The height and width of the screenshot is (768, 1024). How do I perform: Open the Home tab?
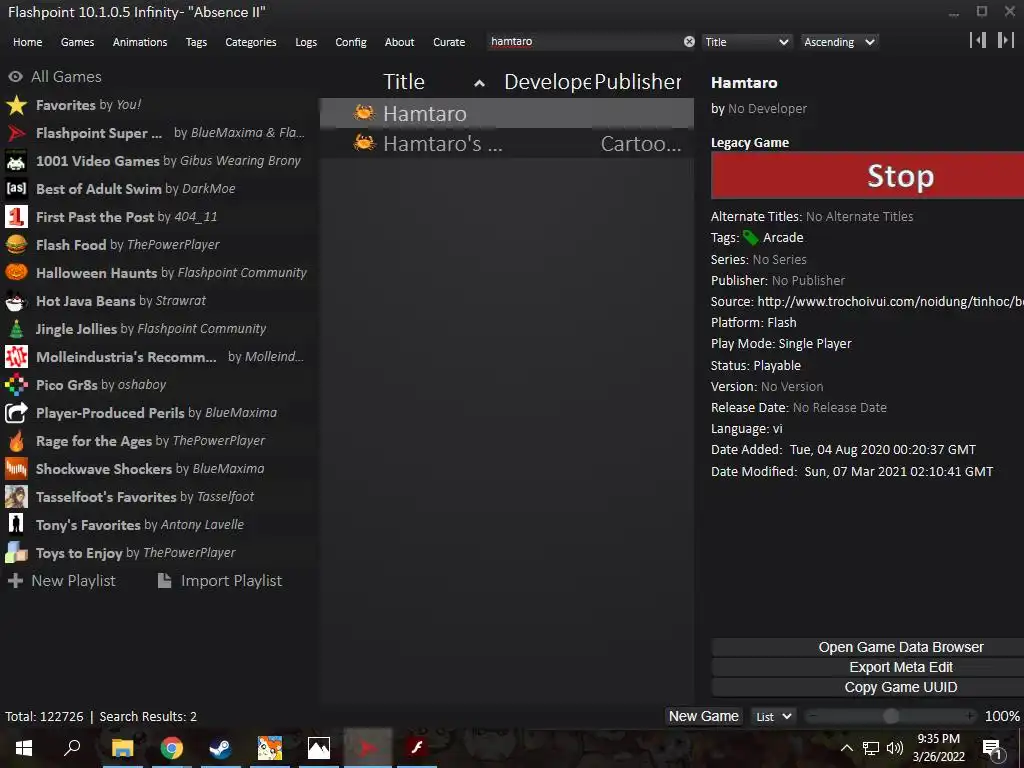pyautogui.click(x=27, y=42)
